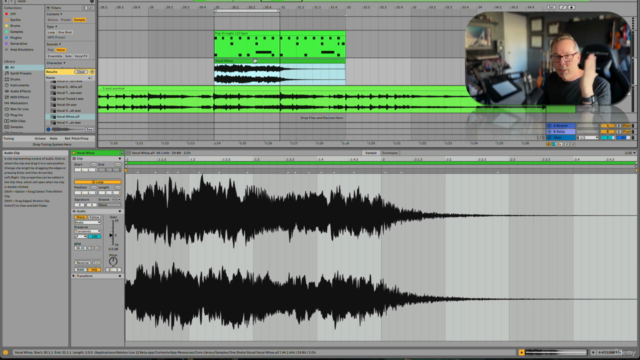The image size is (640, 360).
Task: Open Max for Live library category
Action: click(x=19, y=109)
